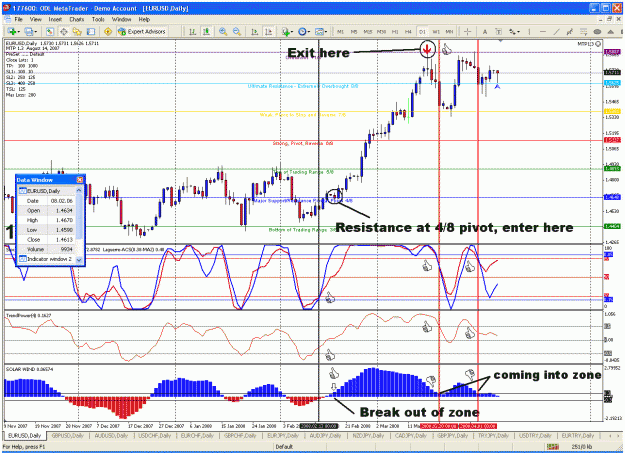Enable Auto Scroll chart icon
The width and height of the screenshot is (625, 453).
coord(254,32)
